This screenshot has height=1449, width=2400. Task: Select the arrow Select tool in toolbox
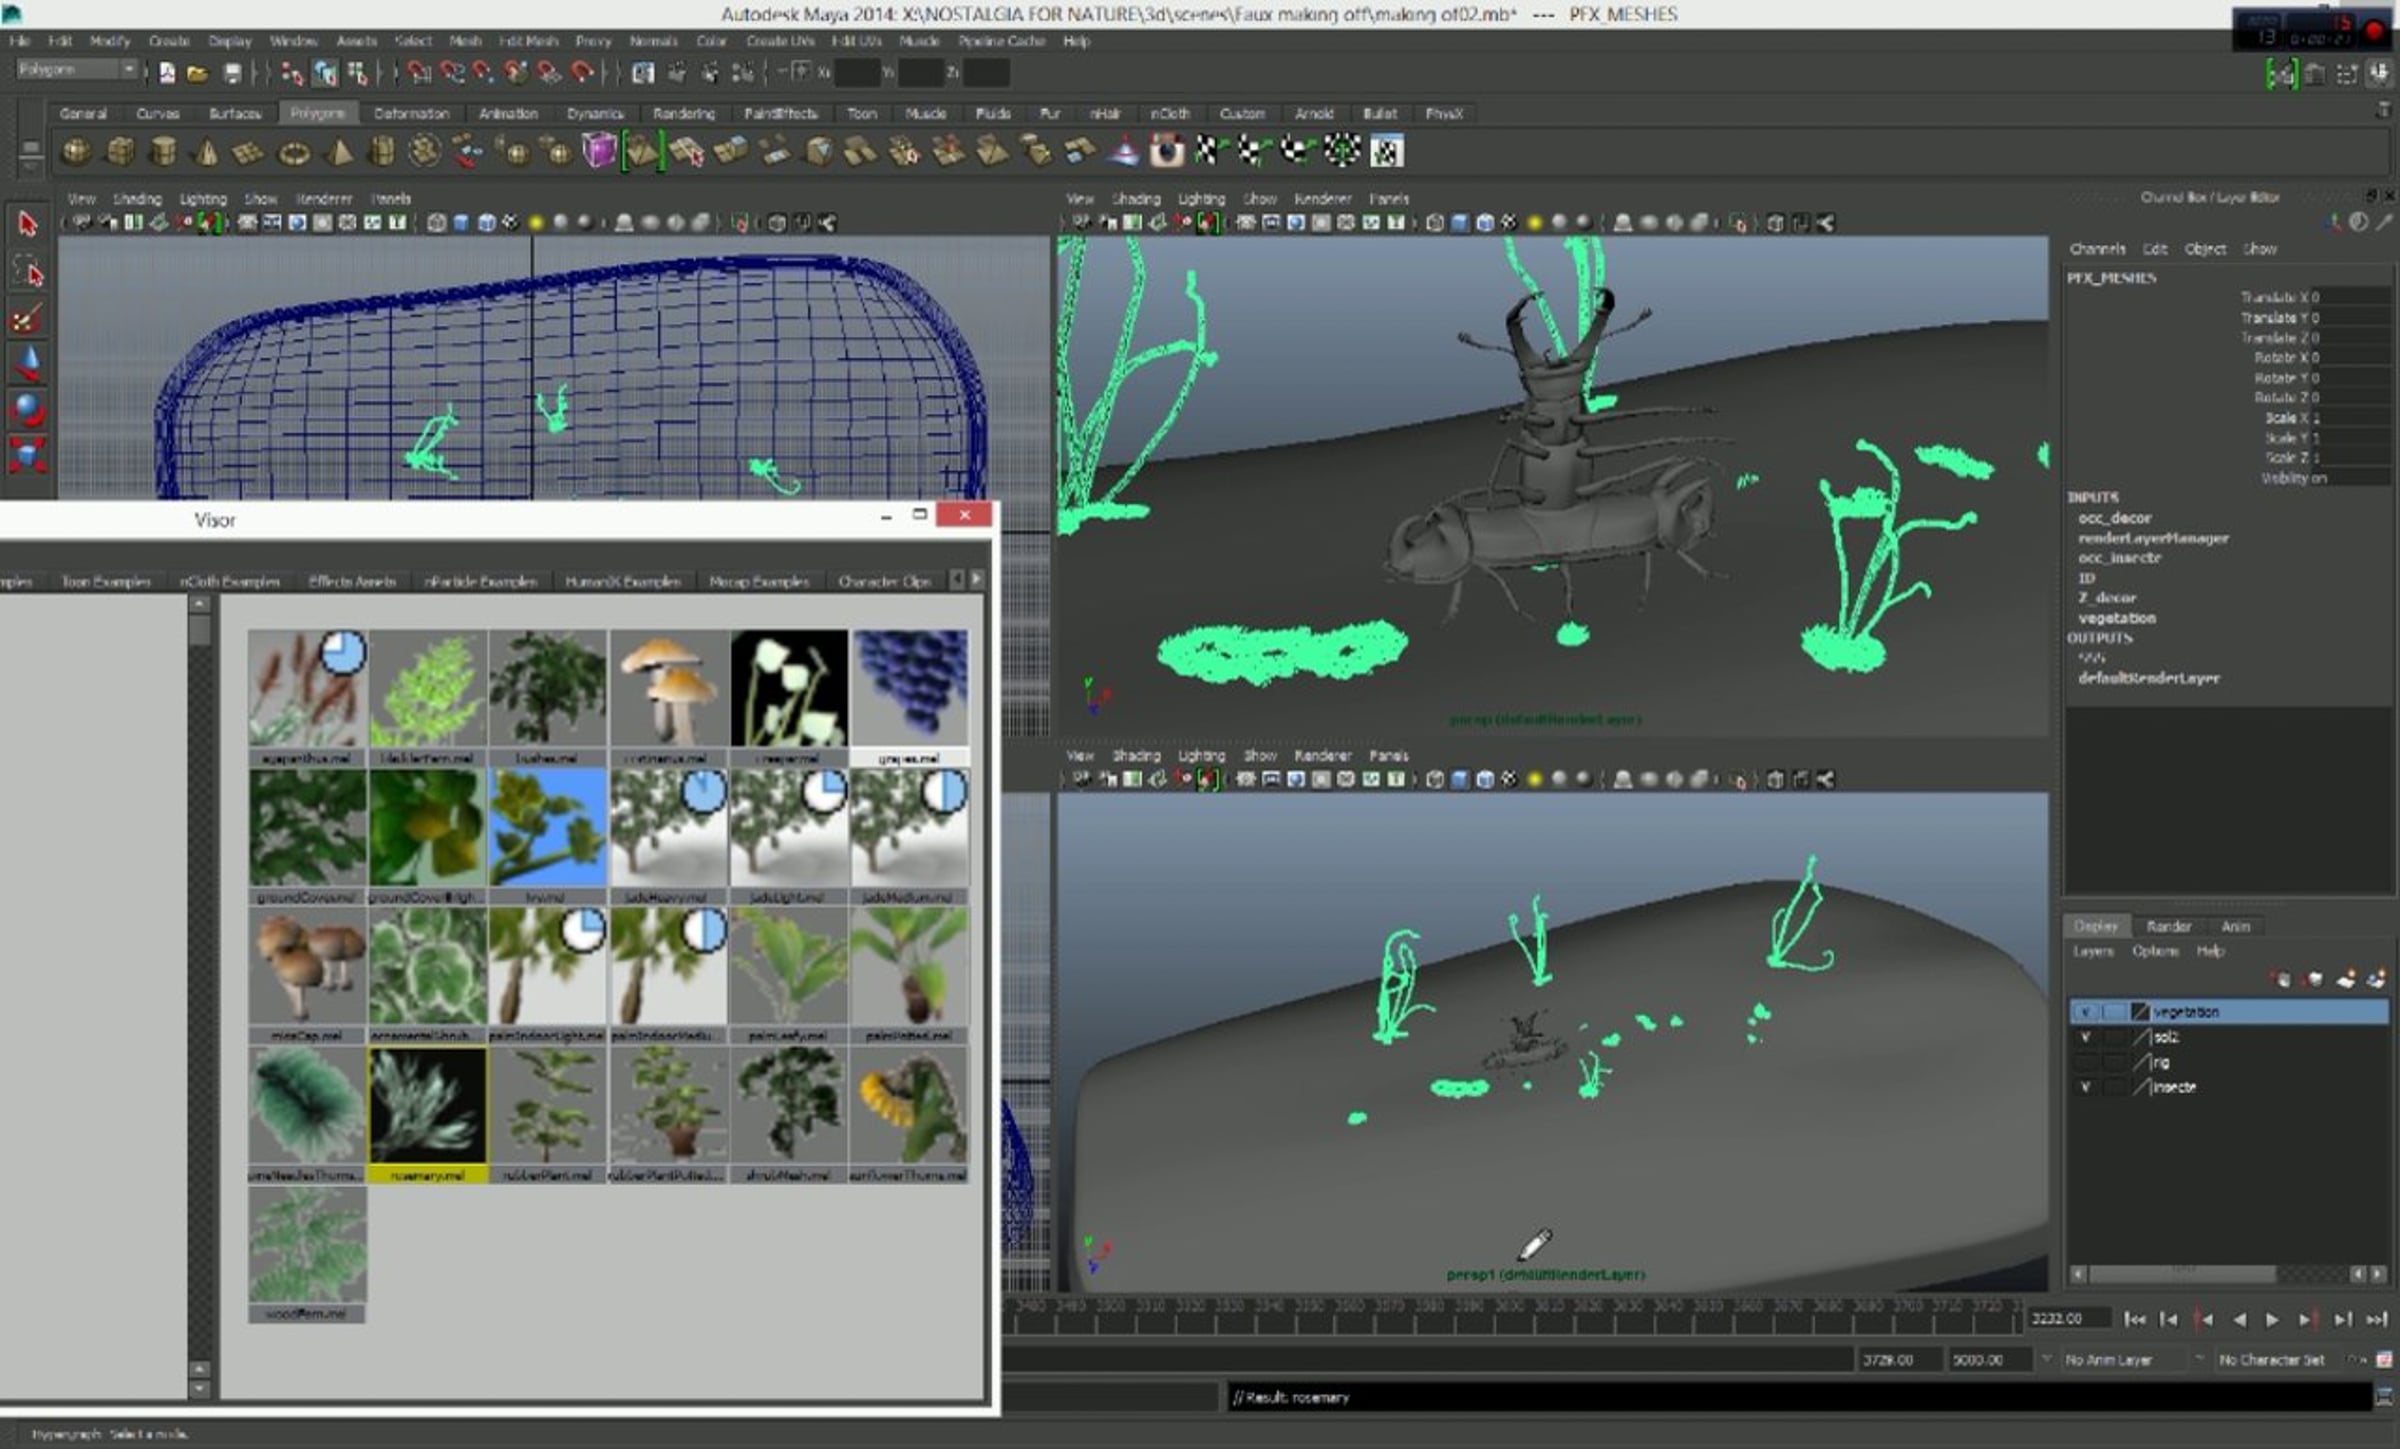27,223
